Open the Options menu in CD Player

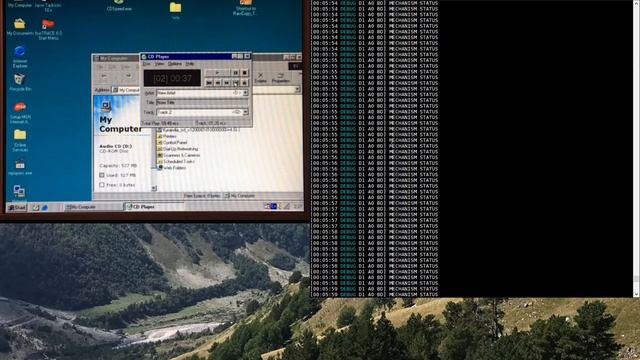click(x=175, y=64)
